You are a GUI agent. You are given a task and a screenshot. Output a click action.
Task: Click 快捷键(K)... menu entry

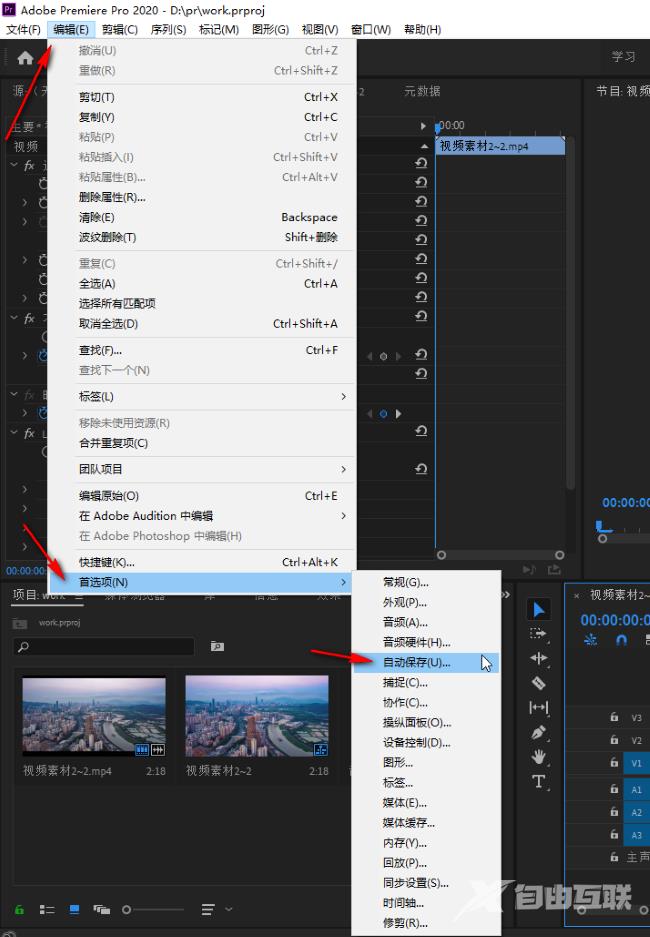pyautogui.click(x=202, y=562)
